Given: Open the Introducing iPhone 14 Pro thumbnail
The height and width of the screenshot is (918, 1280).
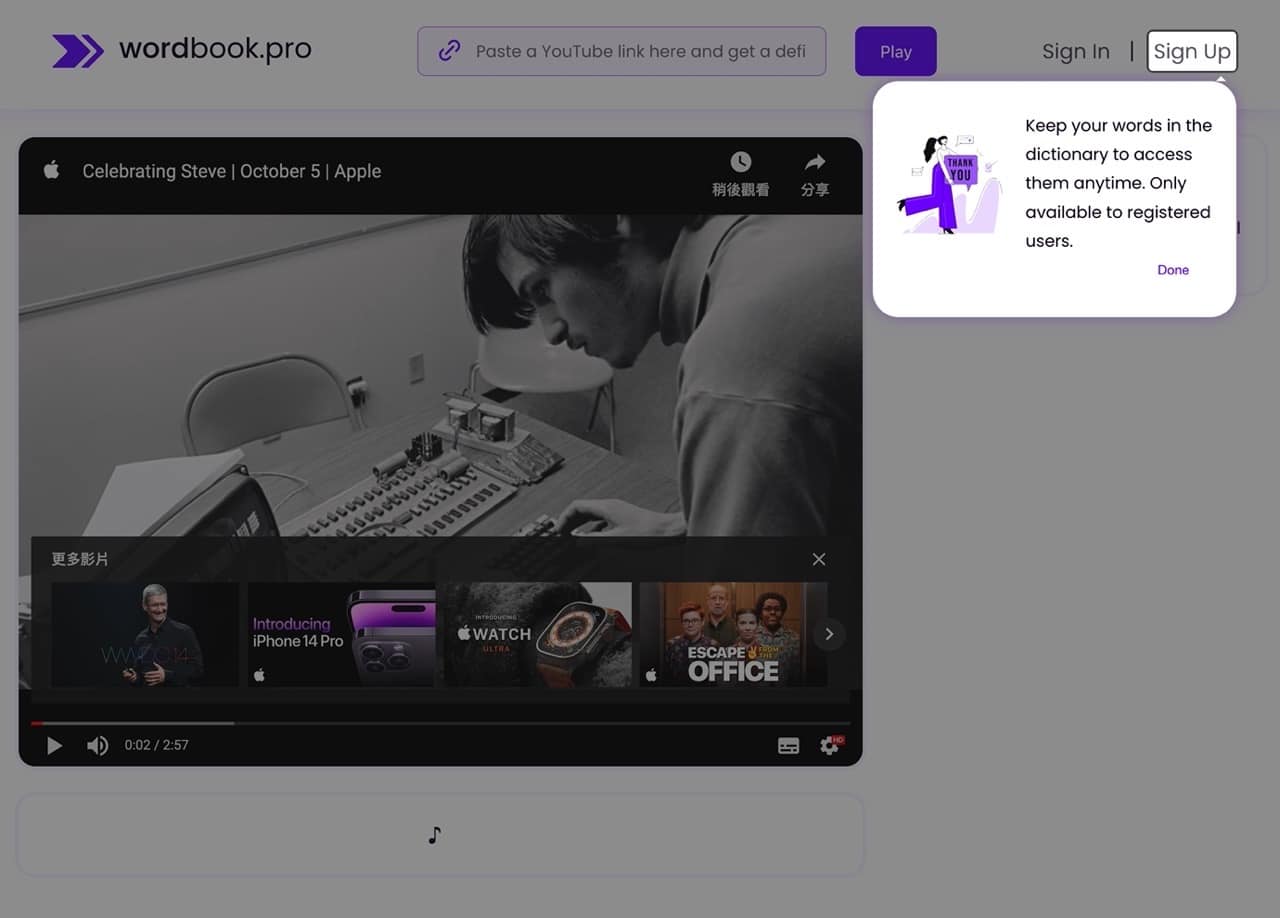Looking at the screenshot, I should (x=341, y=635).
